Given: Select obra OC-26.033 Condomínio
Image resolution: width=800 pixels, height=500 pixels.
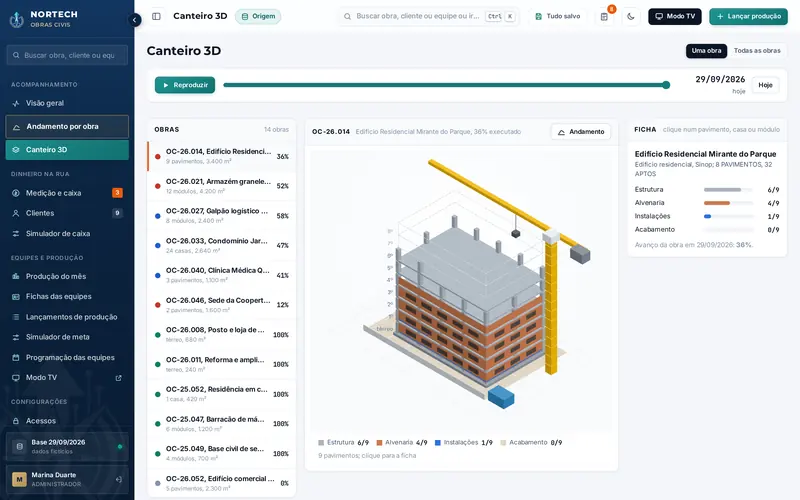Looking at the screenshot, I should pos(221,245).
